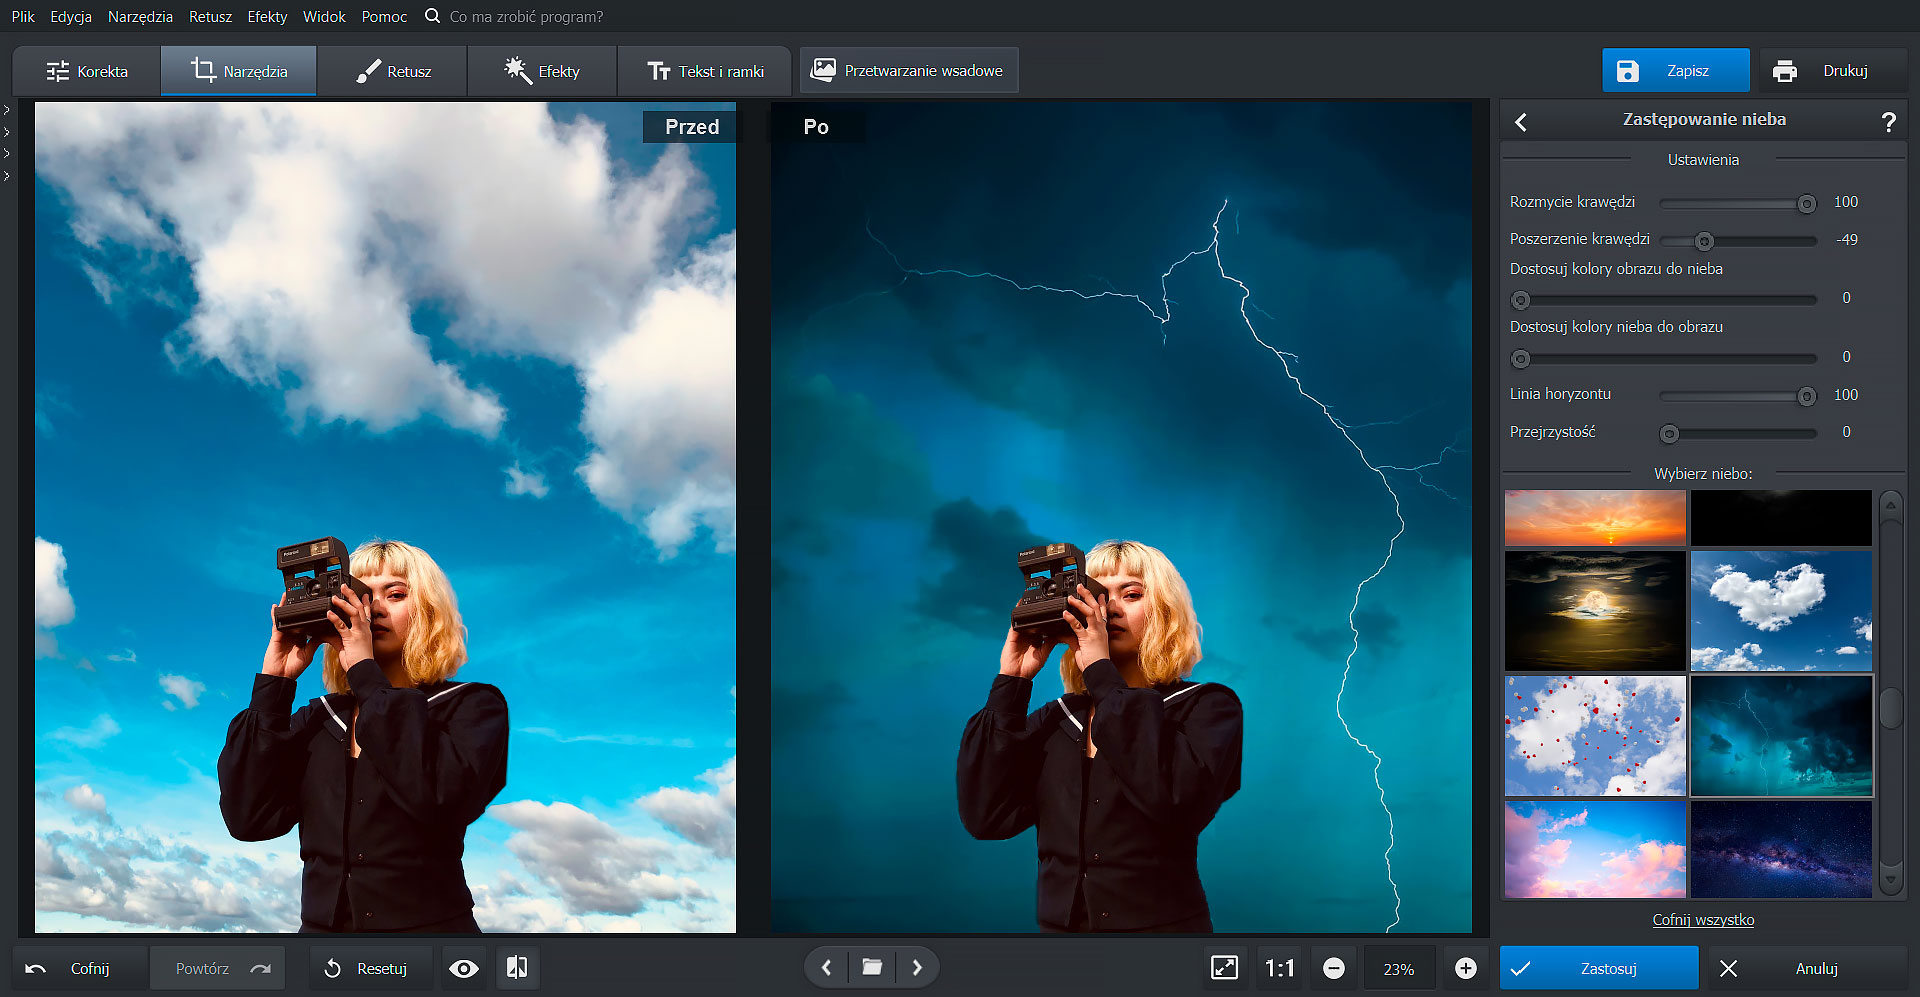Image resolution: width=1920 pixels, height=997 pixels.
Task: Click the Zapisz save button
Action: [1676, 70]
